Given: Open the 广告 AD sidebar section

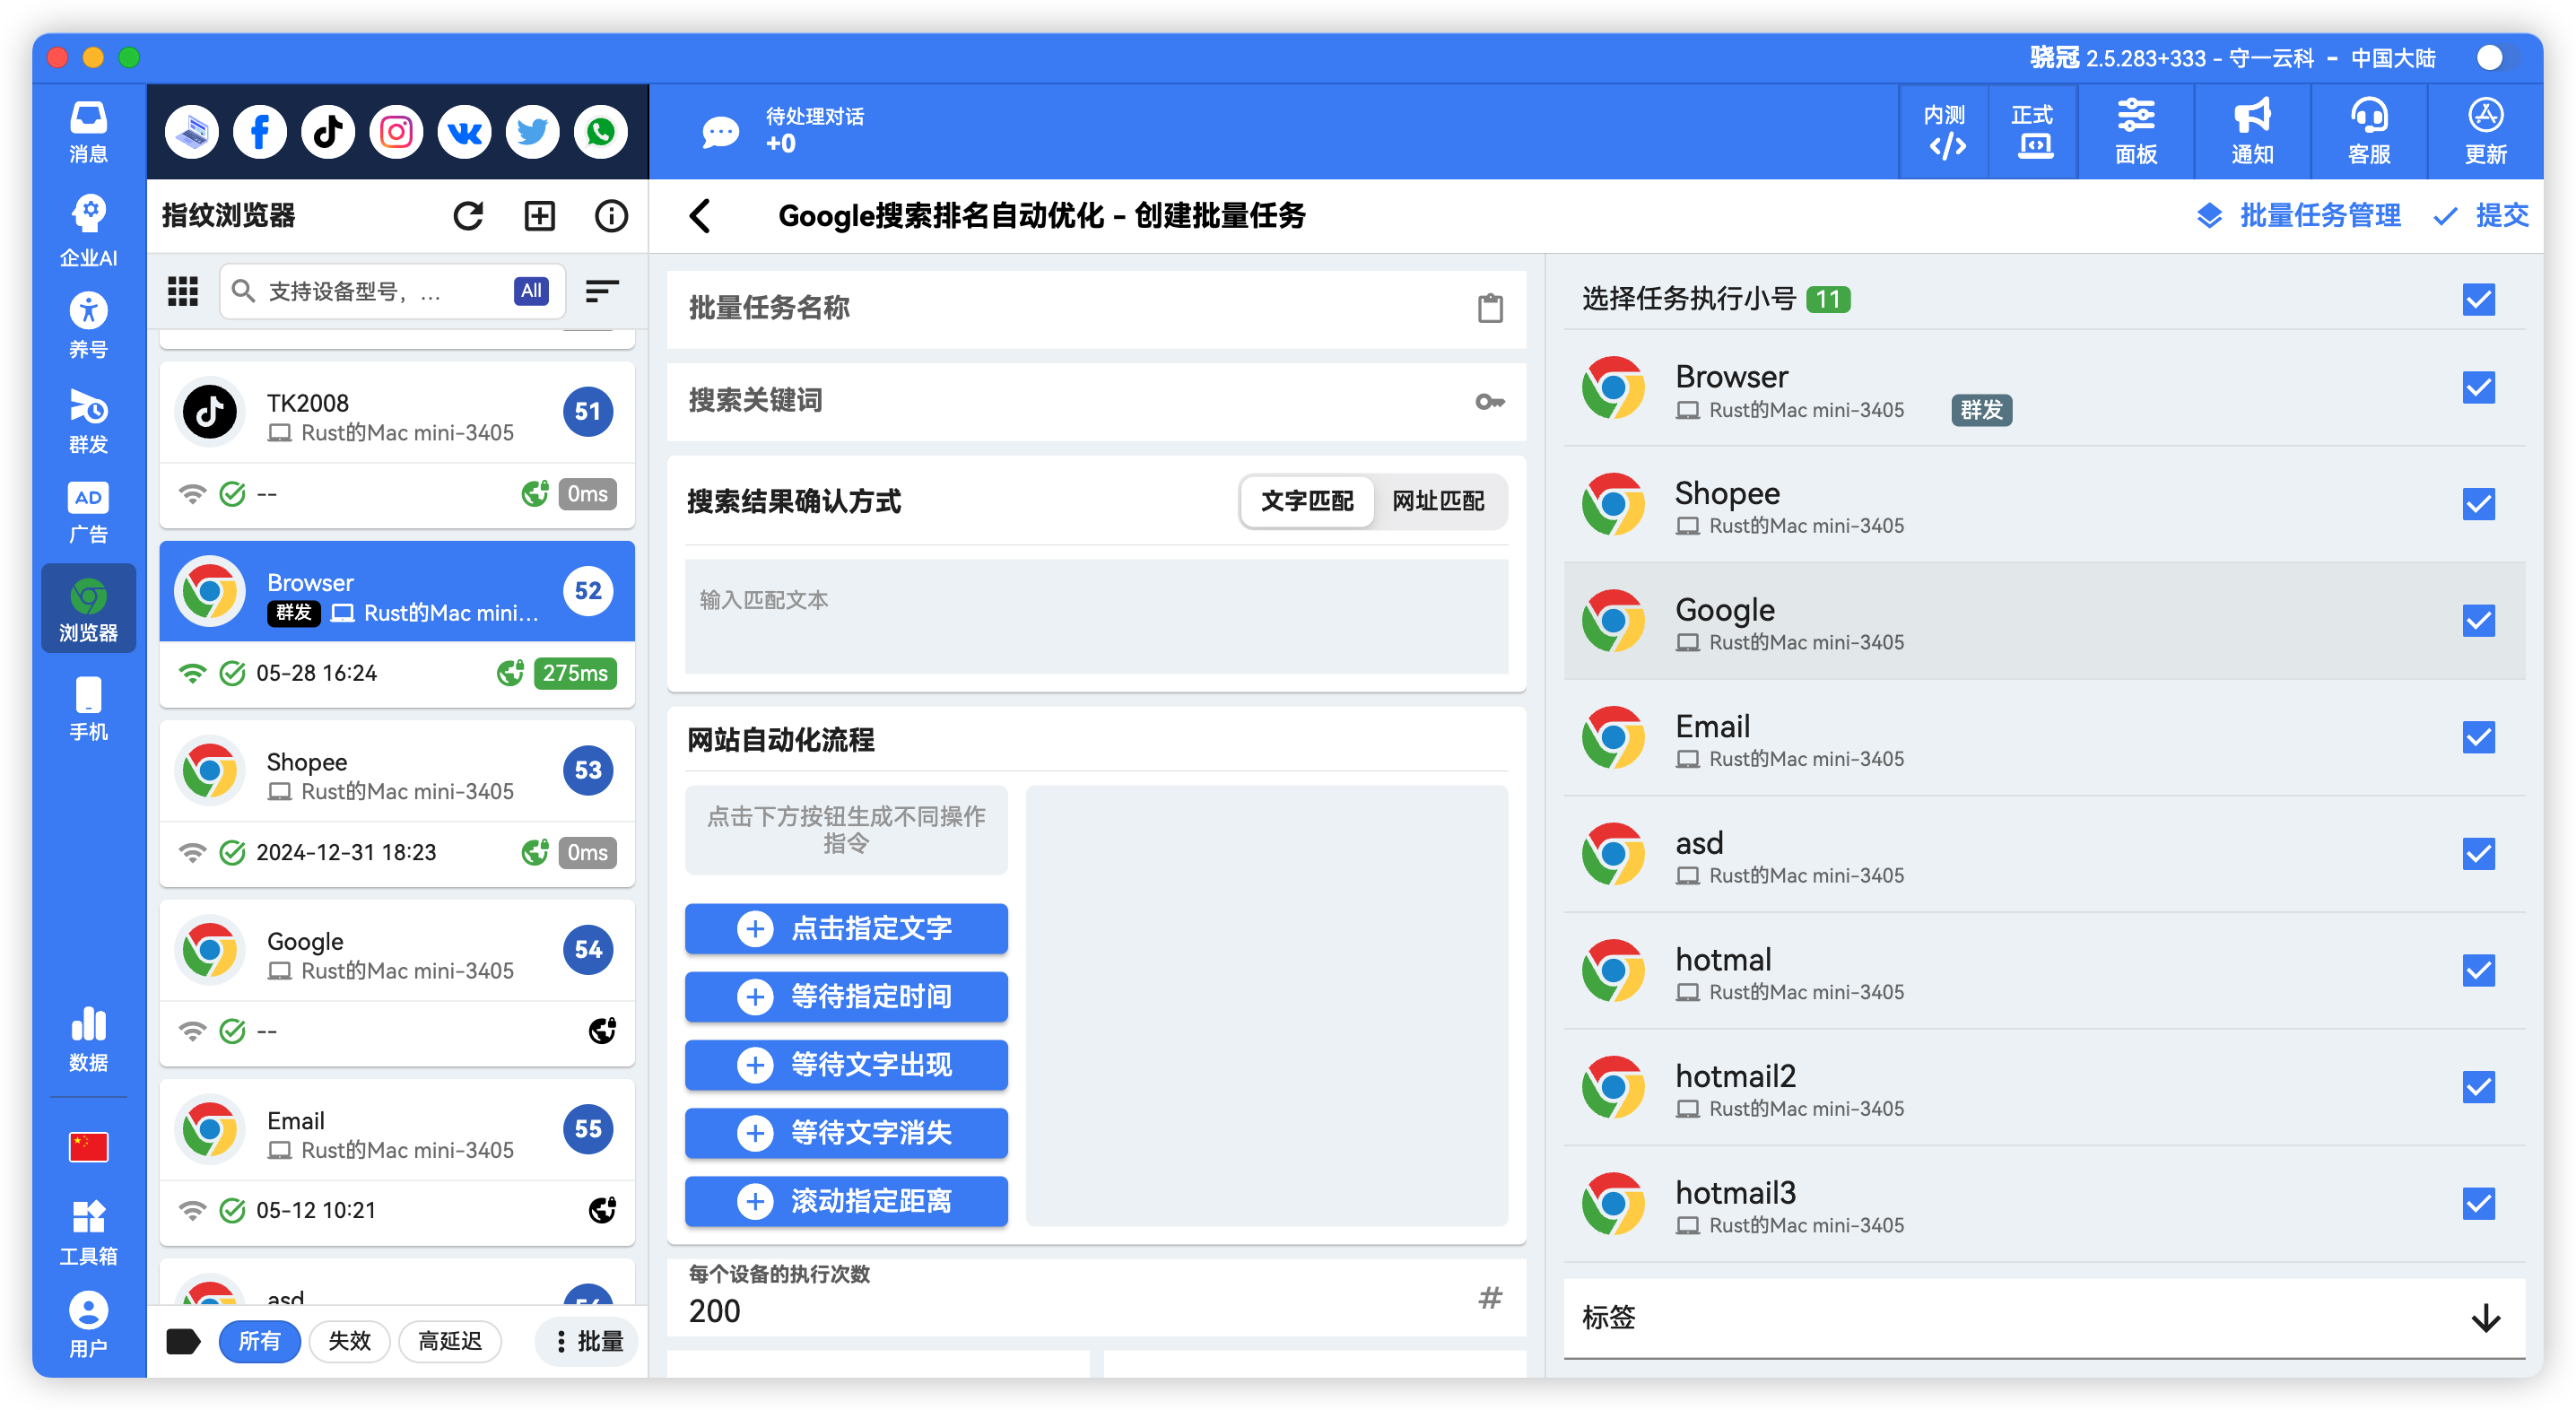Looking at the screenshot, I should pos(88,513).
